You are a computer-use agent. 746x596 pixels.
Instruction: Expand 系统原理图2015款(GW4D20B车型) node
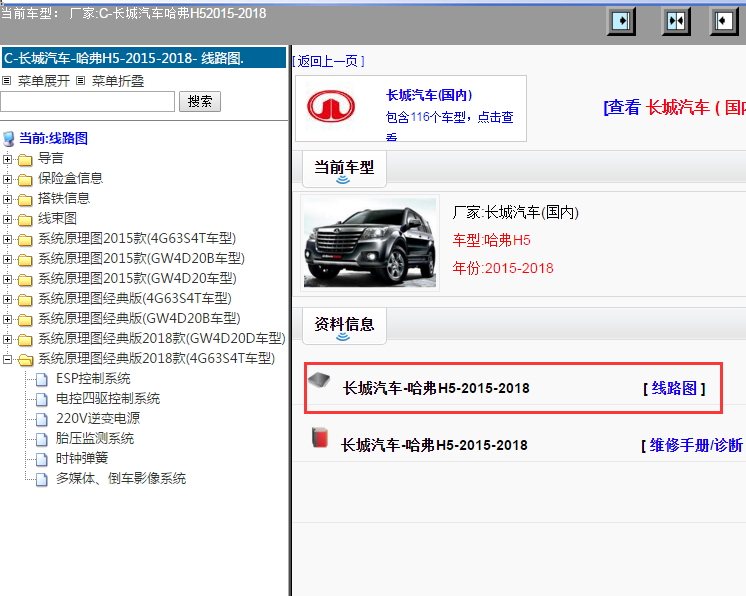pyautogui.click(x=7, y=259)
